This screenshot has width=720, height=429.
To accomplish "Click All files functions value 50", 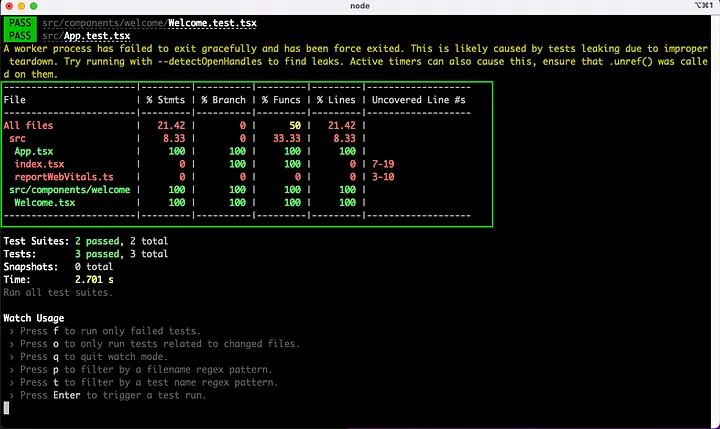I will tap(295, 125).
